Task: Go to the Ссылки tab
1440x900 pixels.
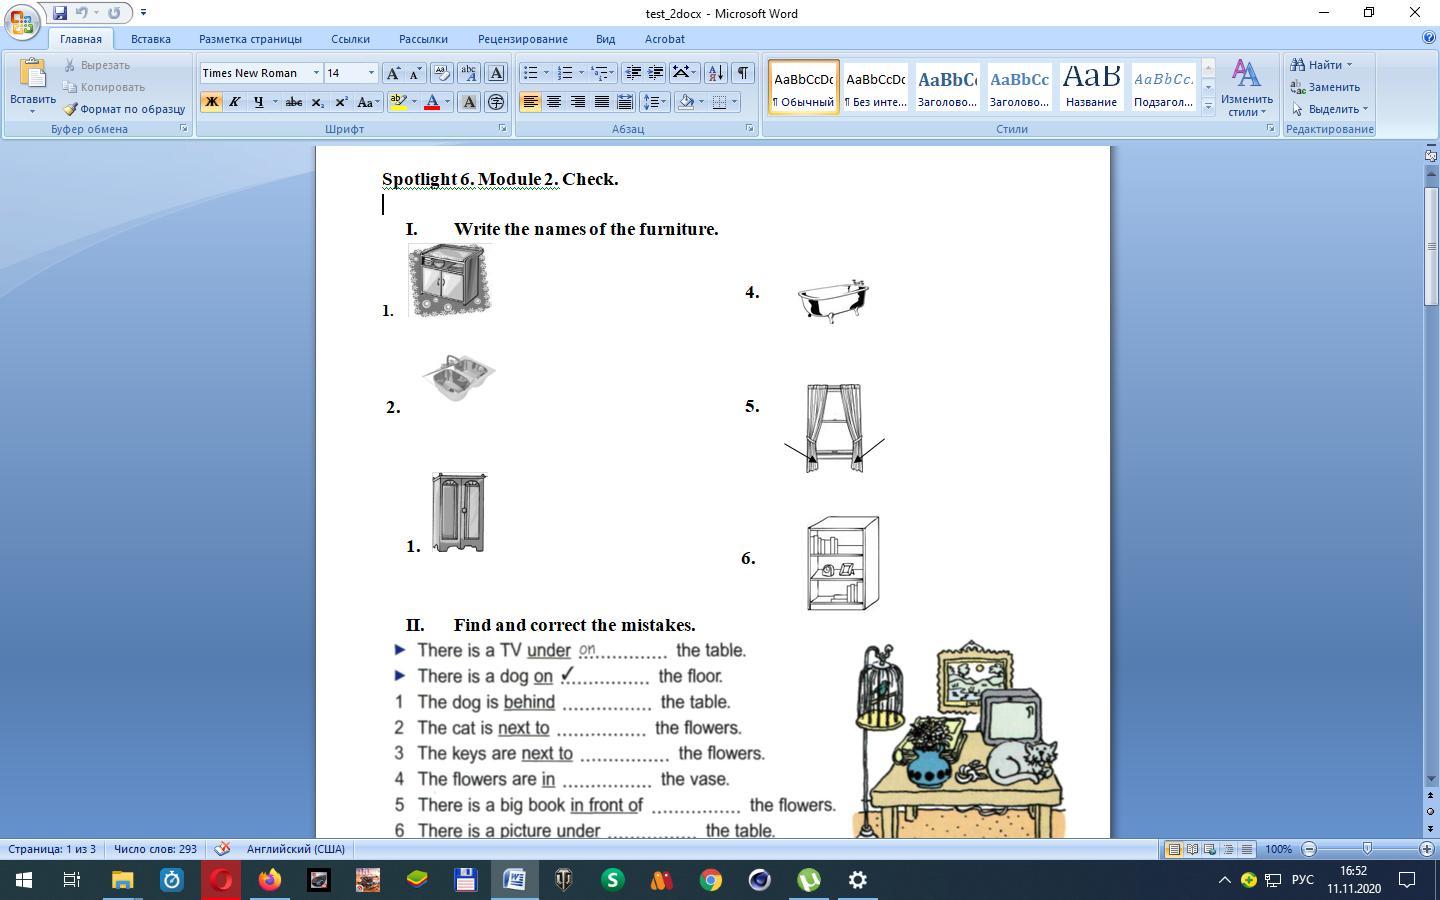Action: click(351, 39)
